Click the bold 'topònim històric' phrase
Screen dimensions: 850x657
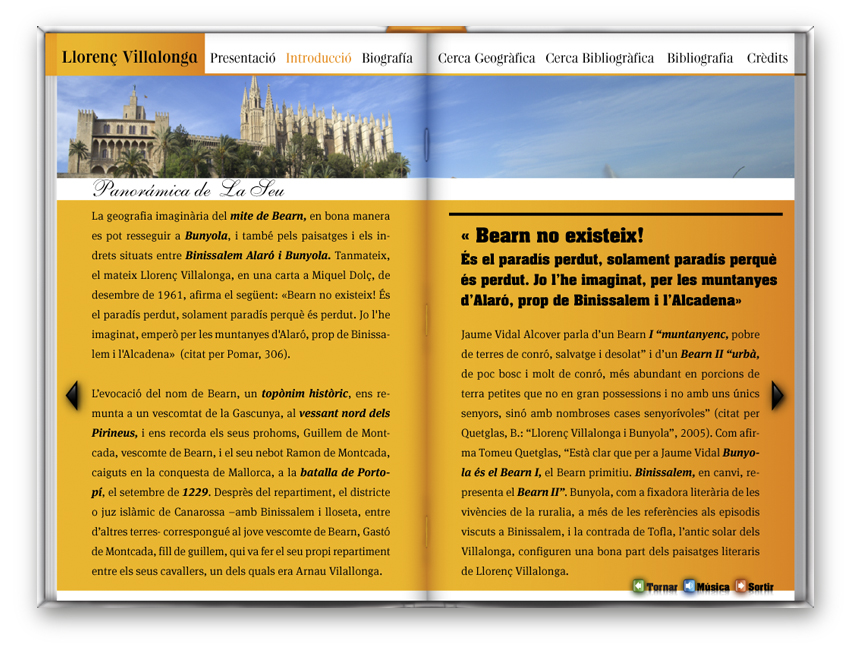click(305, 394)
